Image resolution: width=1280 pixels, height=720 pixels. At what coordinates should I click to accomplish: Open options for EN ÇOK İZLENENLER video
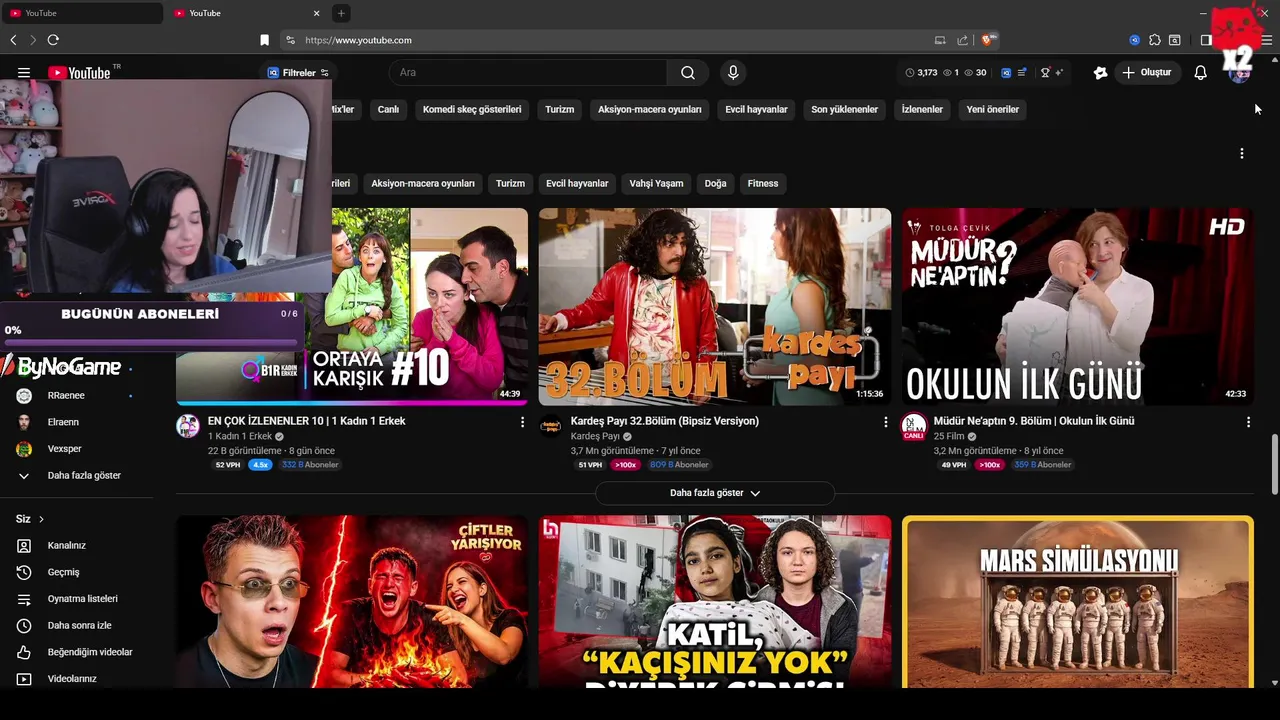[522, 422]
